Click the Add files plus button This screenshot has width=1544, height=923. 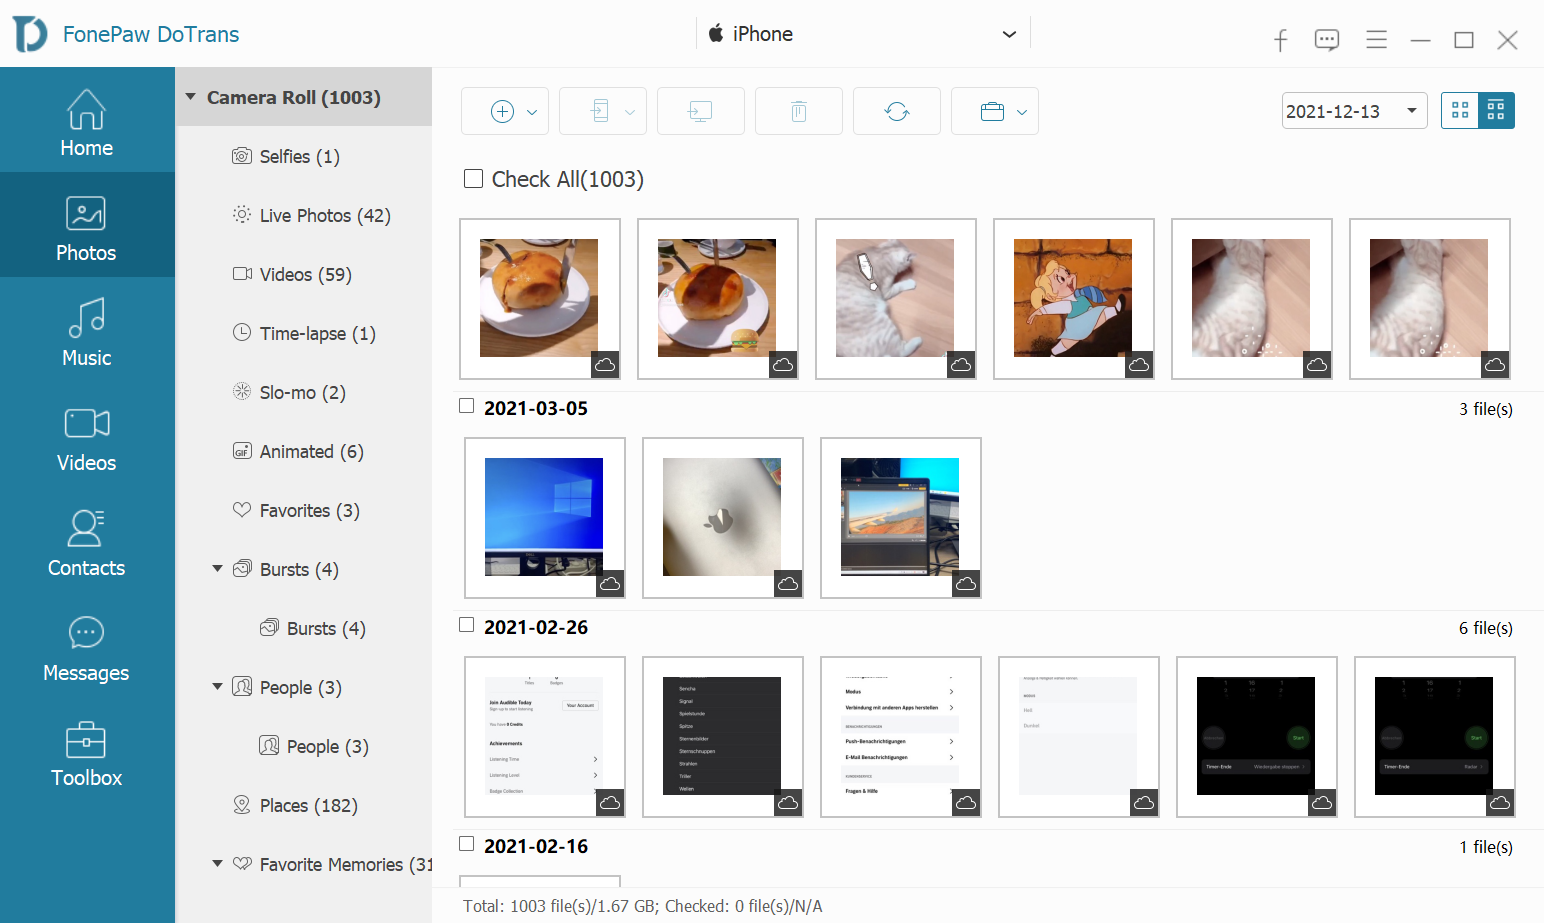pos(503,111)
